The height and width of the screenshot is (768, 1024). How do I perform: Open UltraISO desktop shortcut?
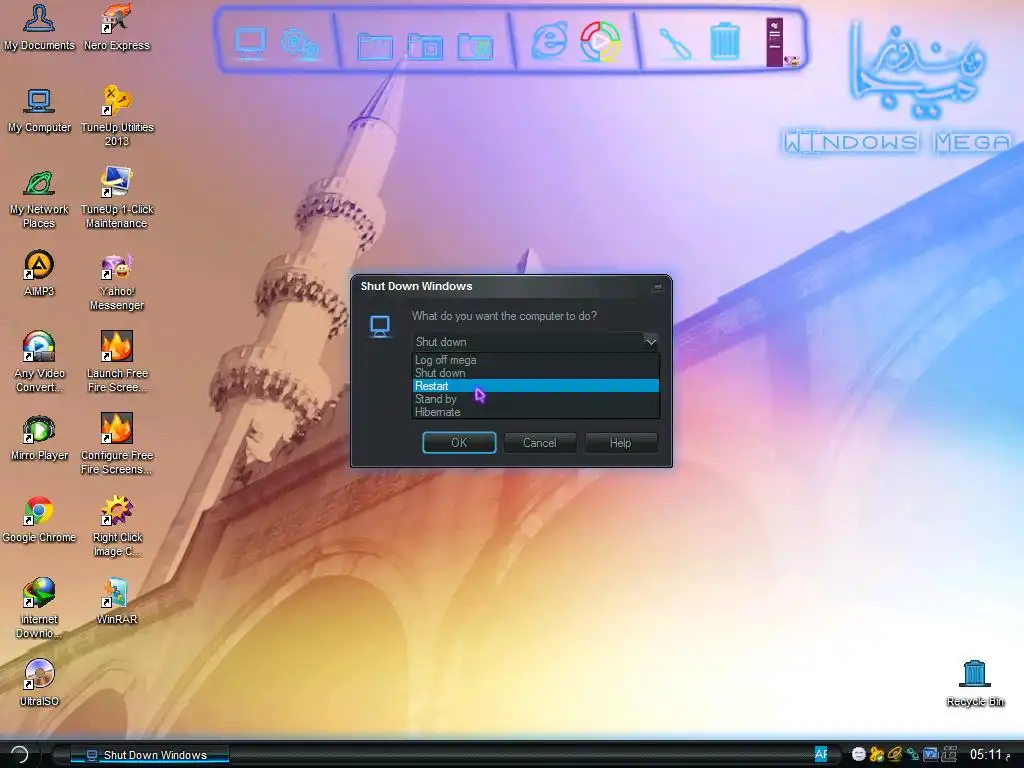pyautogui.click(x=39, y=684)
